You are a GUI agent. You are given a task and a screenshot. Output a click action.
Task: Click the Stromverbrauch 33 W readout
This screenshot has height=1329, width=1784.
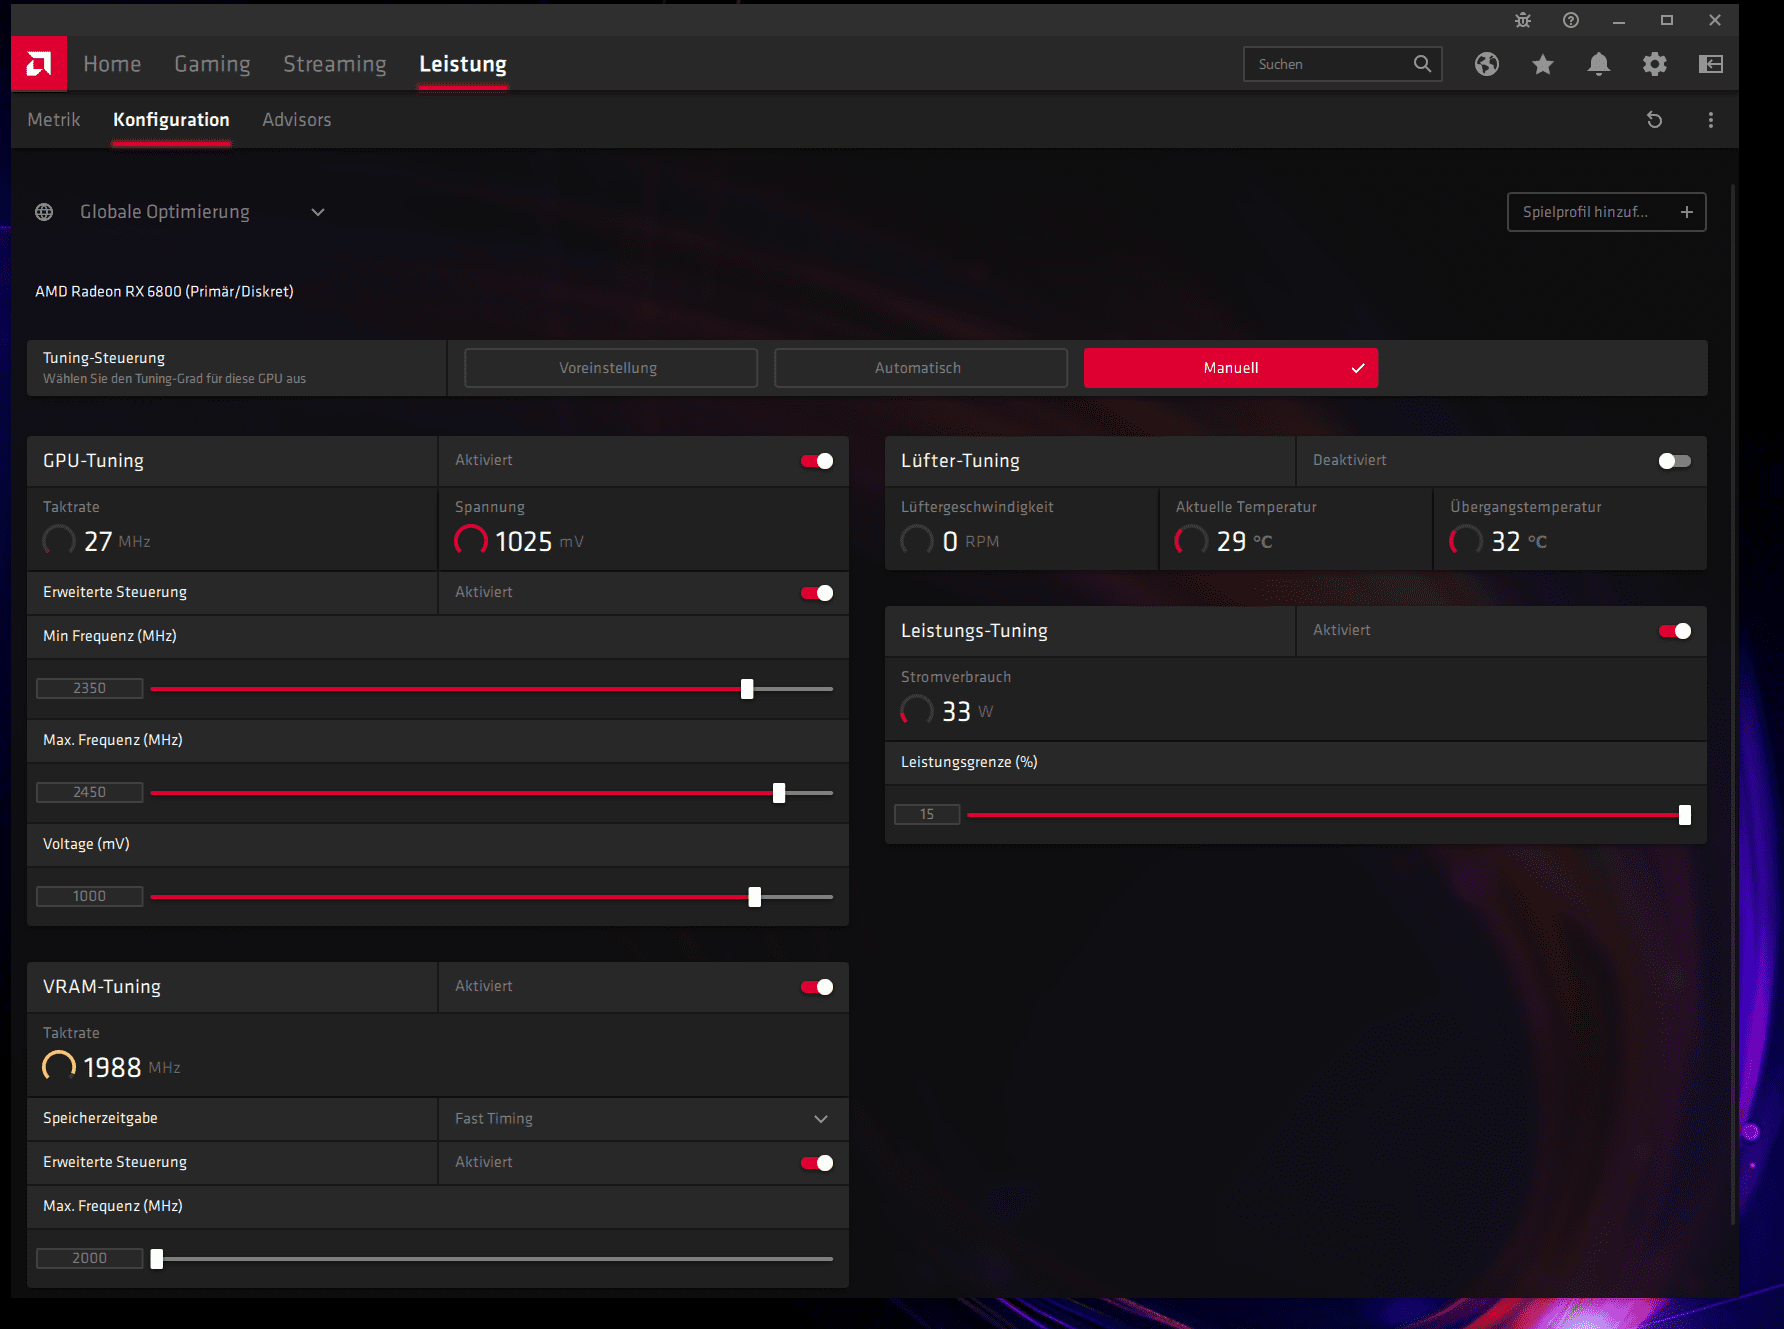click(947, 711)
